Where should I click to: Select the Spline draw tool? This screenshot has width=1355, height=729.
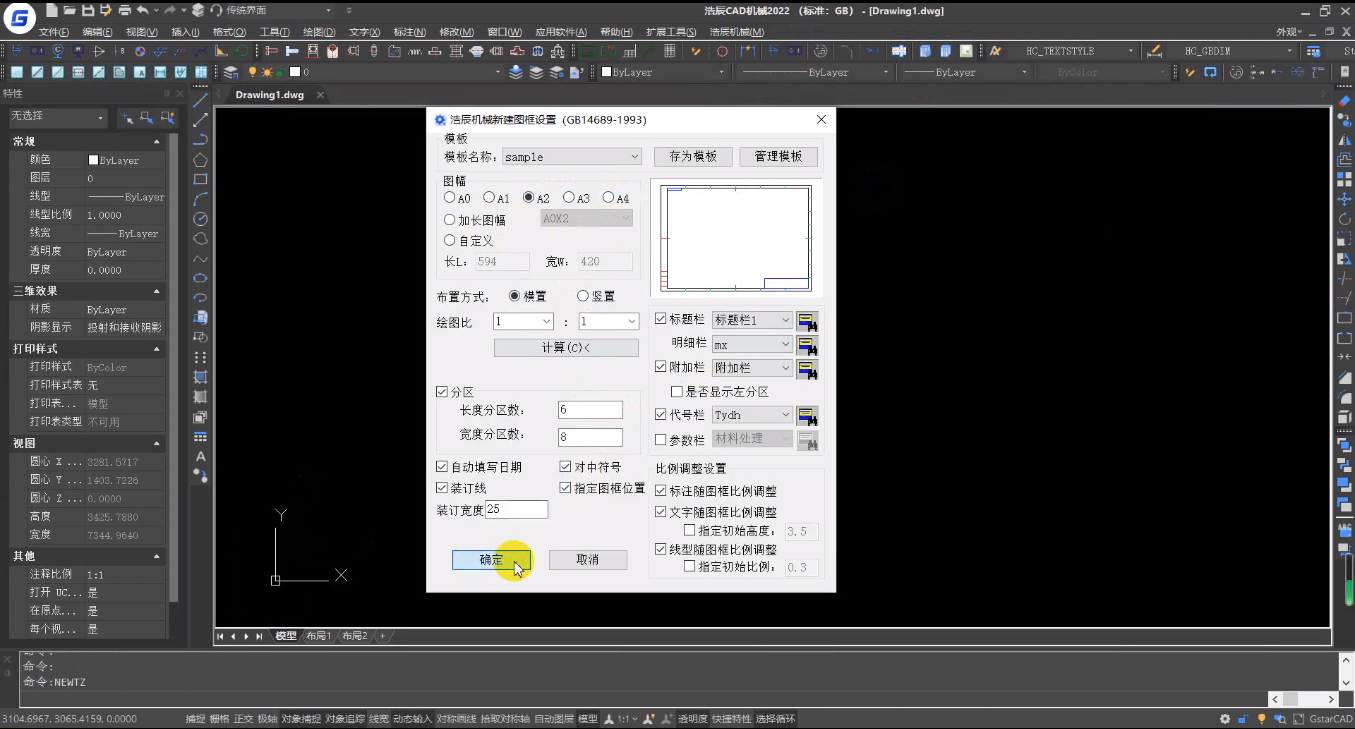click(x=200, y=259)
